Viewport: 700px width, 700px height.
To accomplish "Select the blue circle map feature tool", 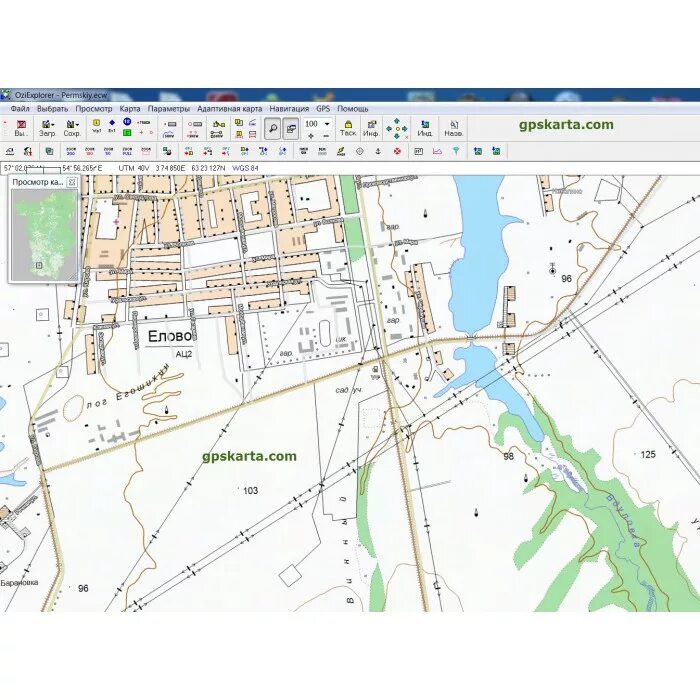I will [127, 122].
